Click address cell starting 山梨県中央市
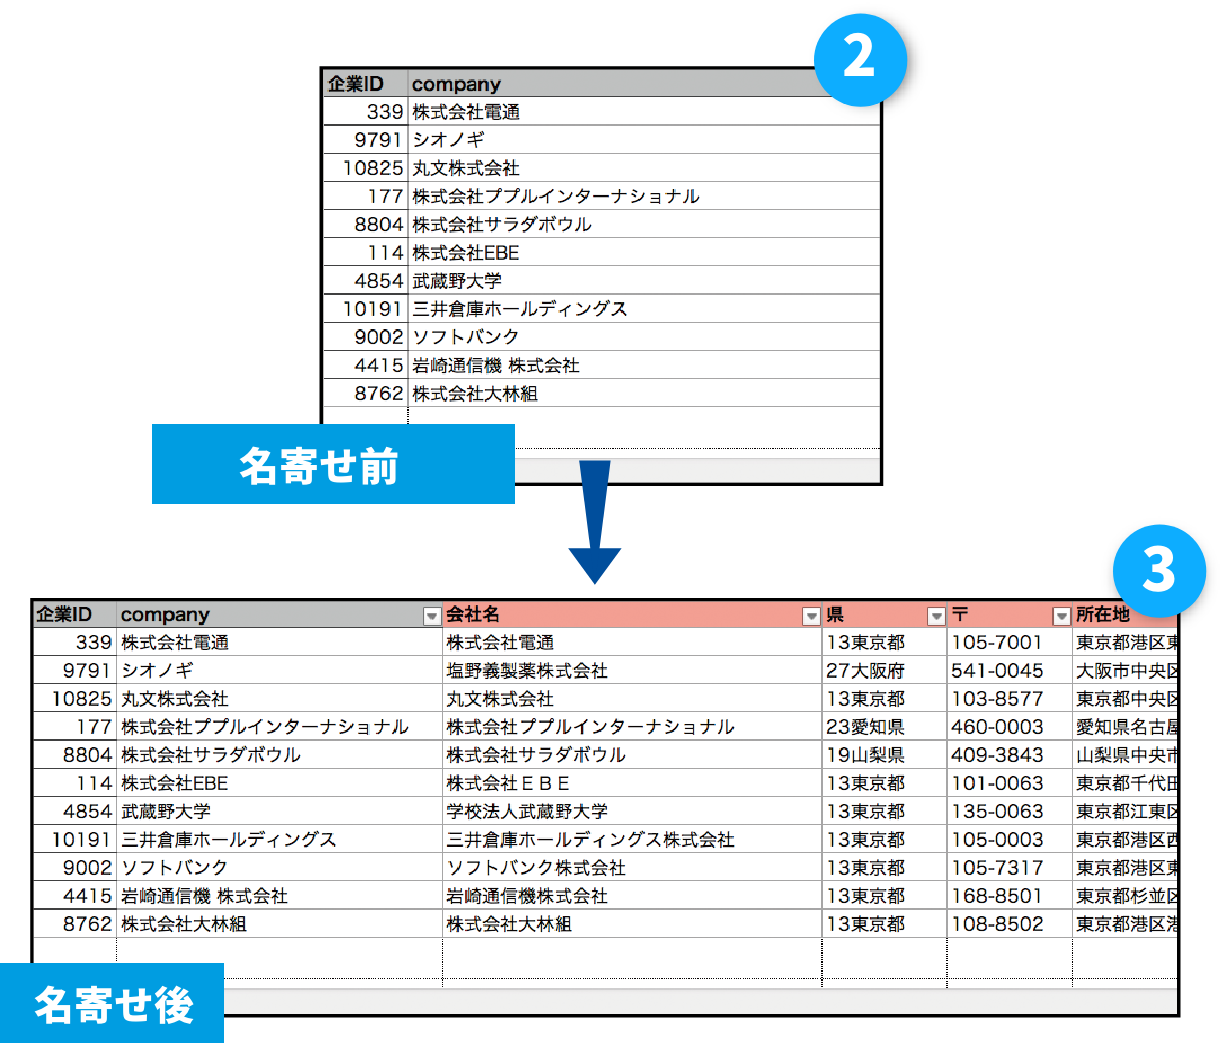This screenshot has width=1224, height=1043. (x=1126, y=755)
